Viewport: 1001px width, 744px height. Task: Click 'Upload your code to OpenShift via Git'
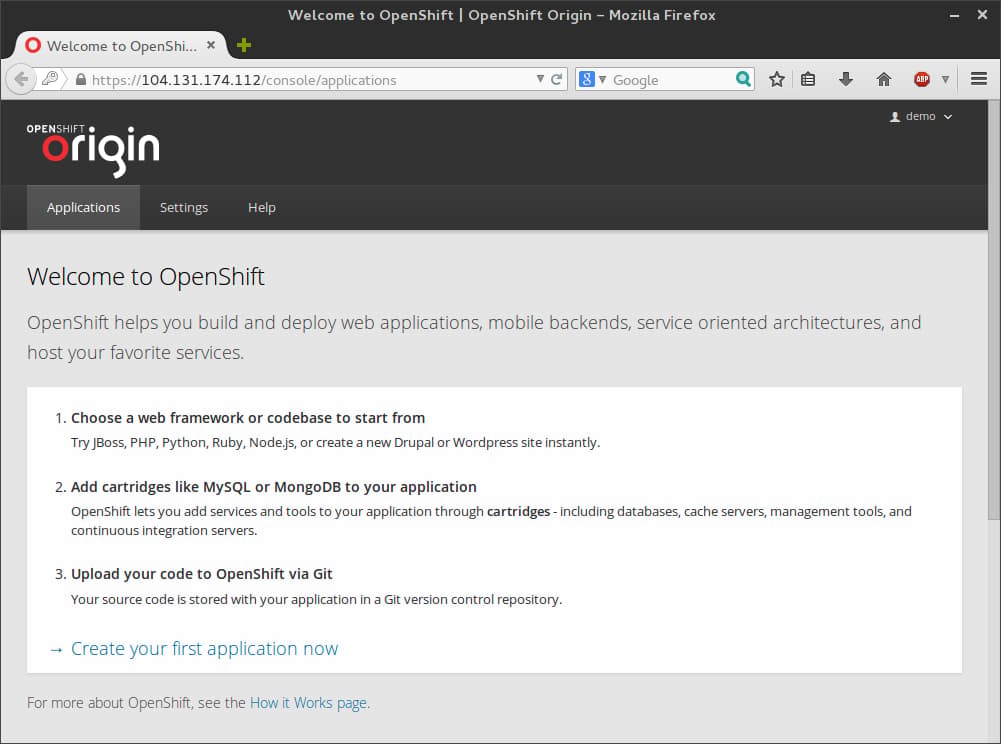coord(202,574)
